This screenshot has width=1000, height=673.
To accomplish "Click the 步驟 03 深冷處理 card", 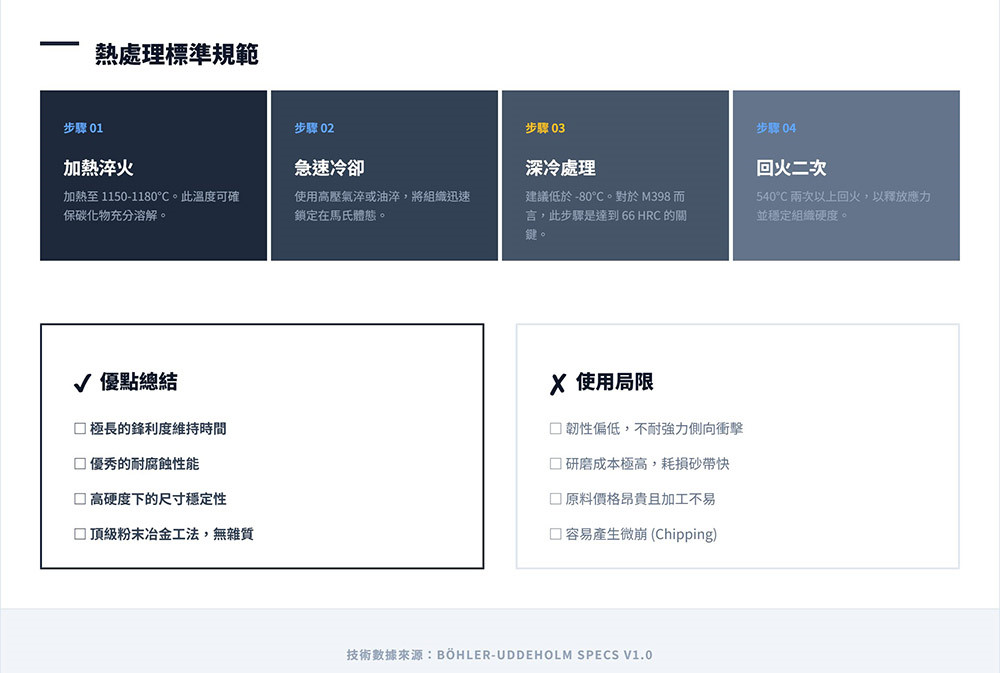I will tap(615, 176).
